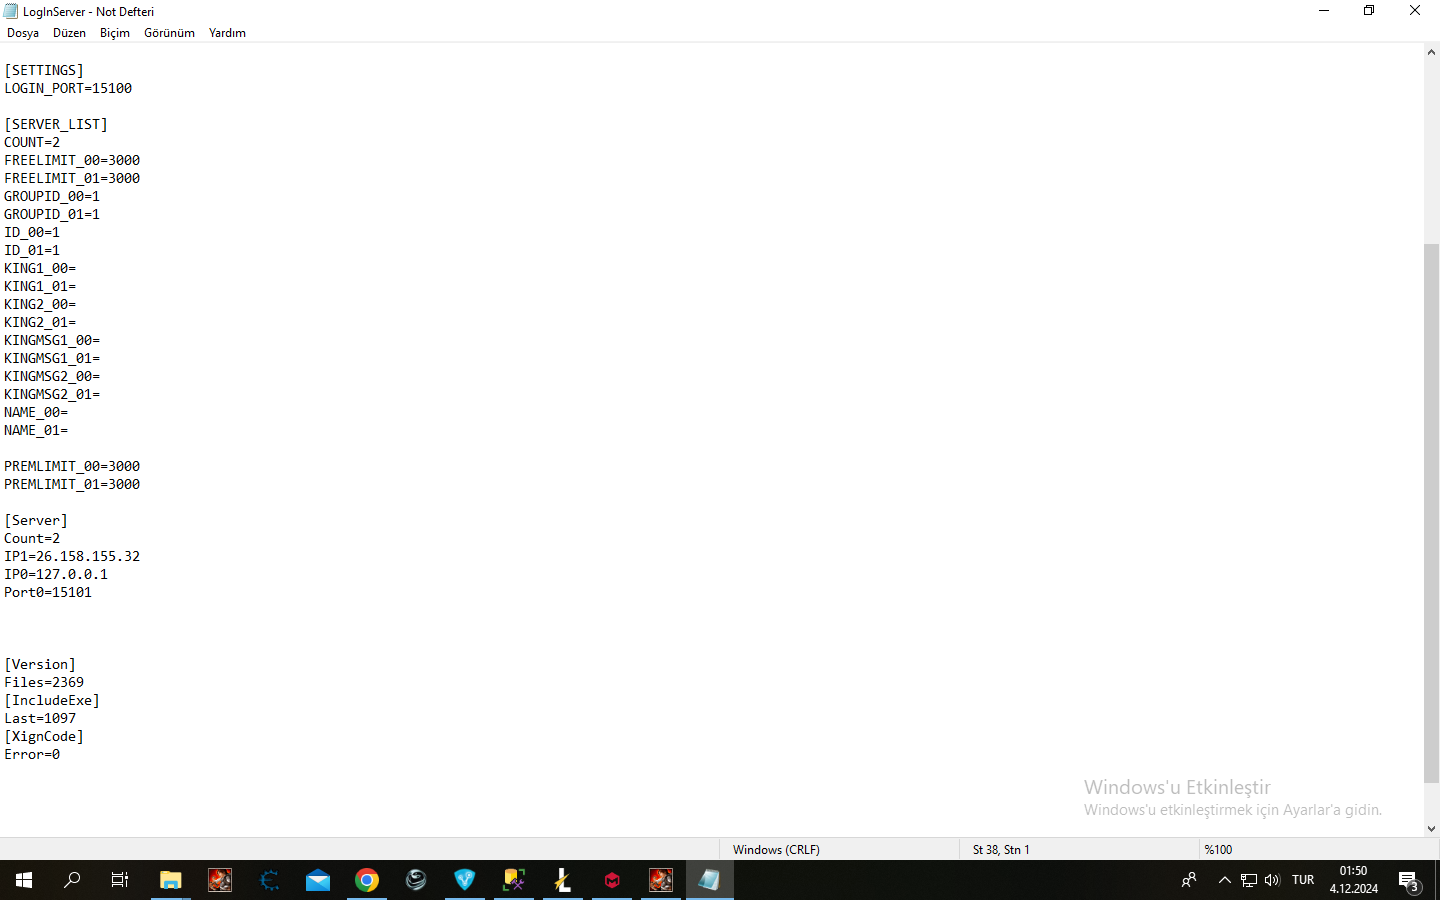Open File Explorer from the taskbar

pos(171,880)
